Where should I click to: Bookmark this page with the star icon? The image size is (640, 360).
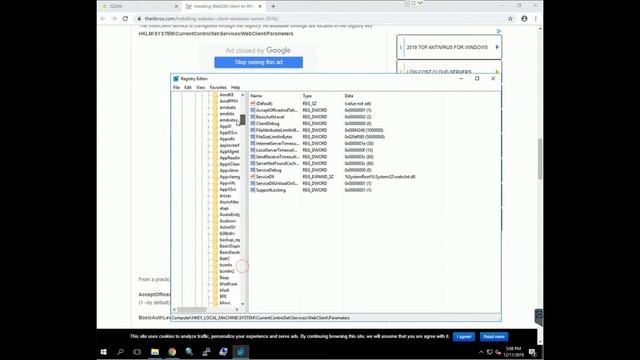[510, 19]
